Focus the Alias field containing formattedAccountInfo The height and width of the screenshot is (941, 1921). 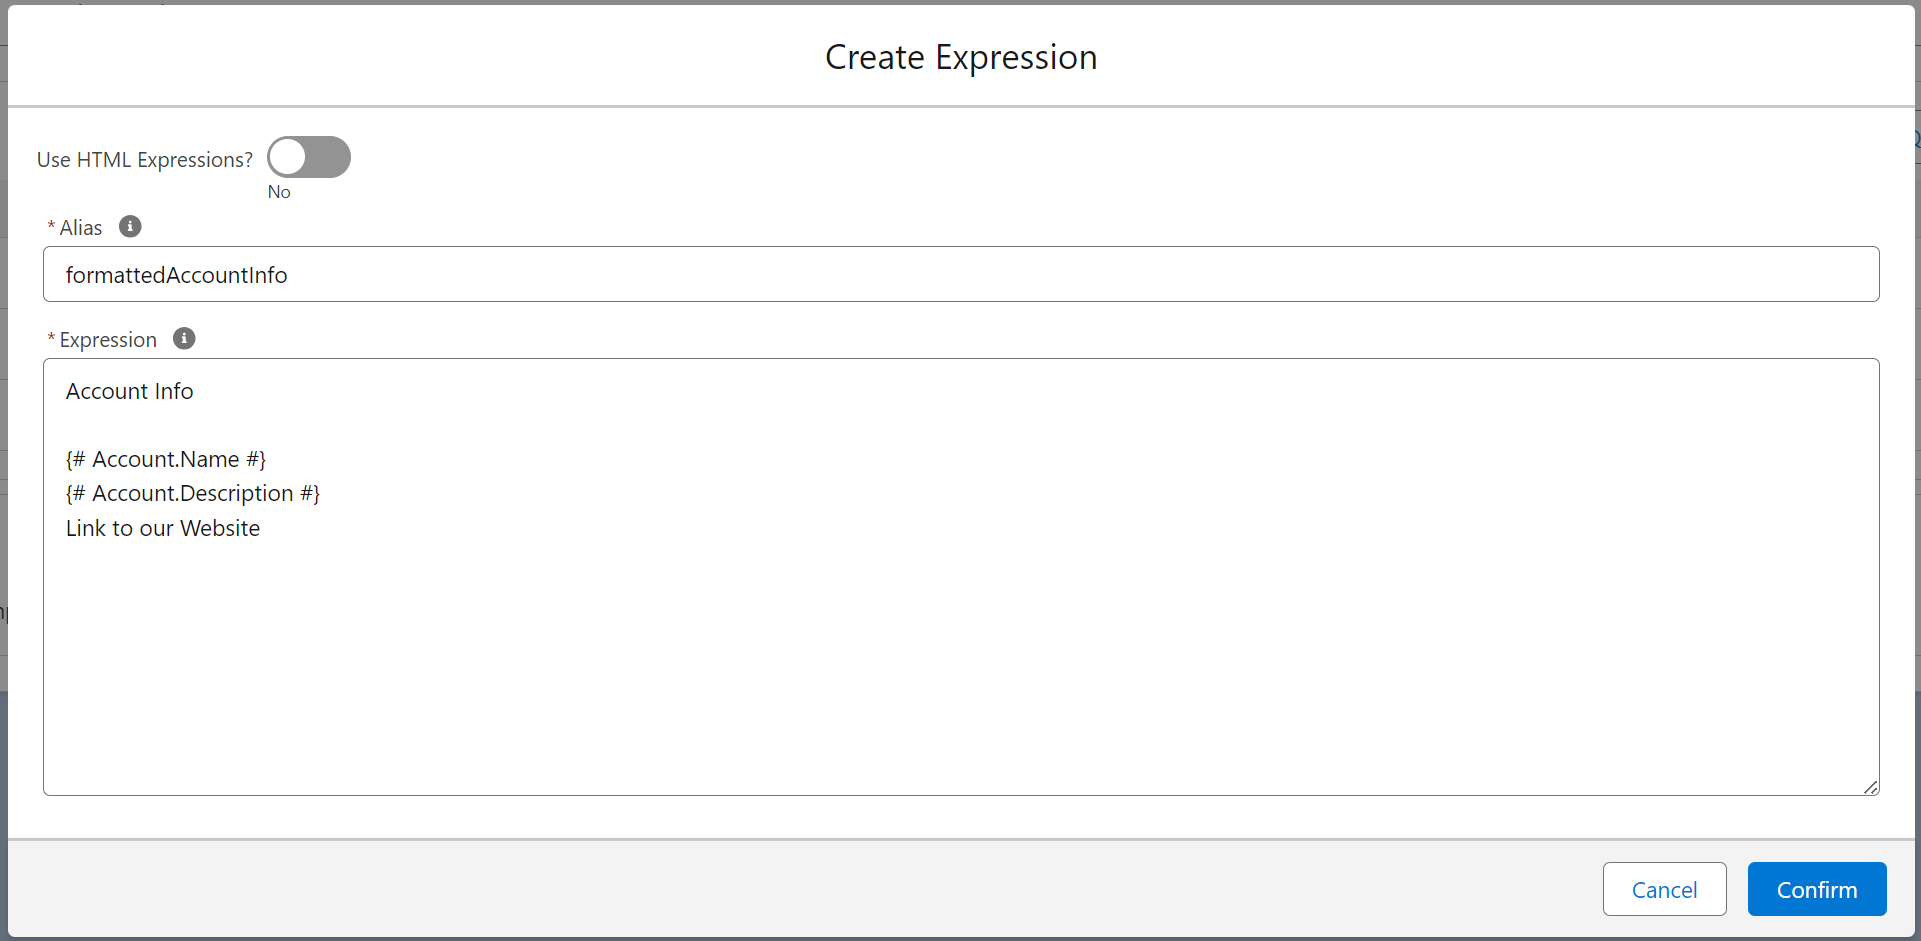(961, 274)
